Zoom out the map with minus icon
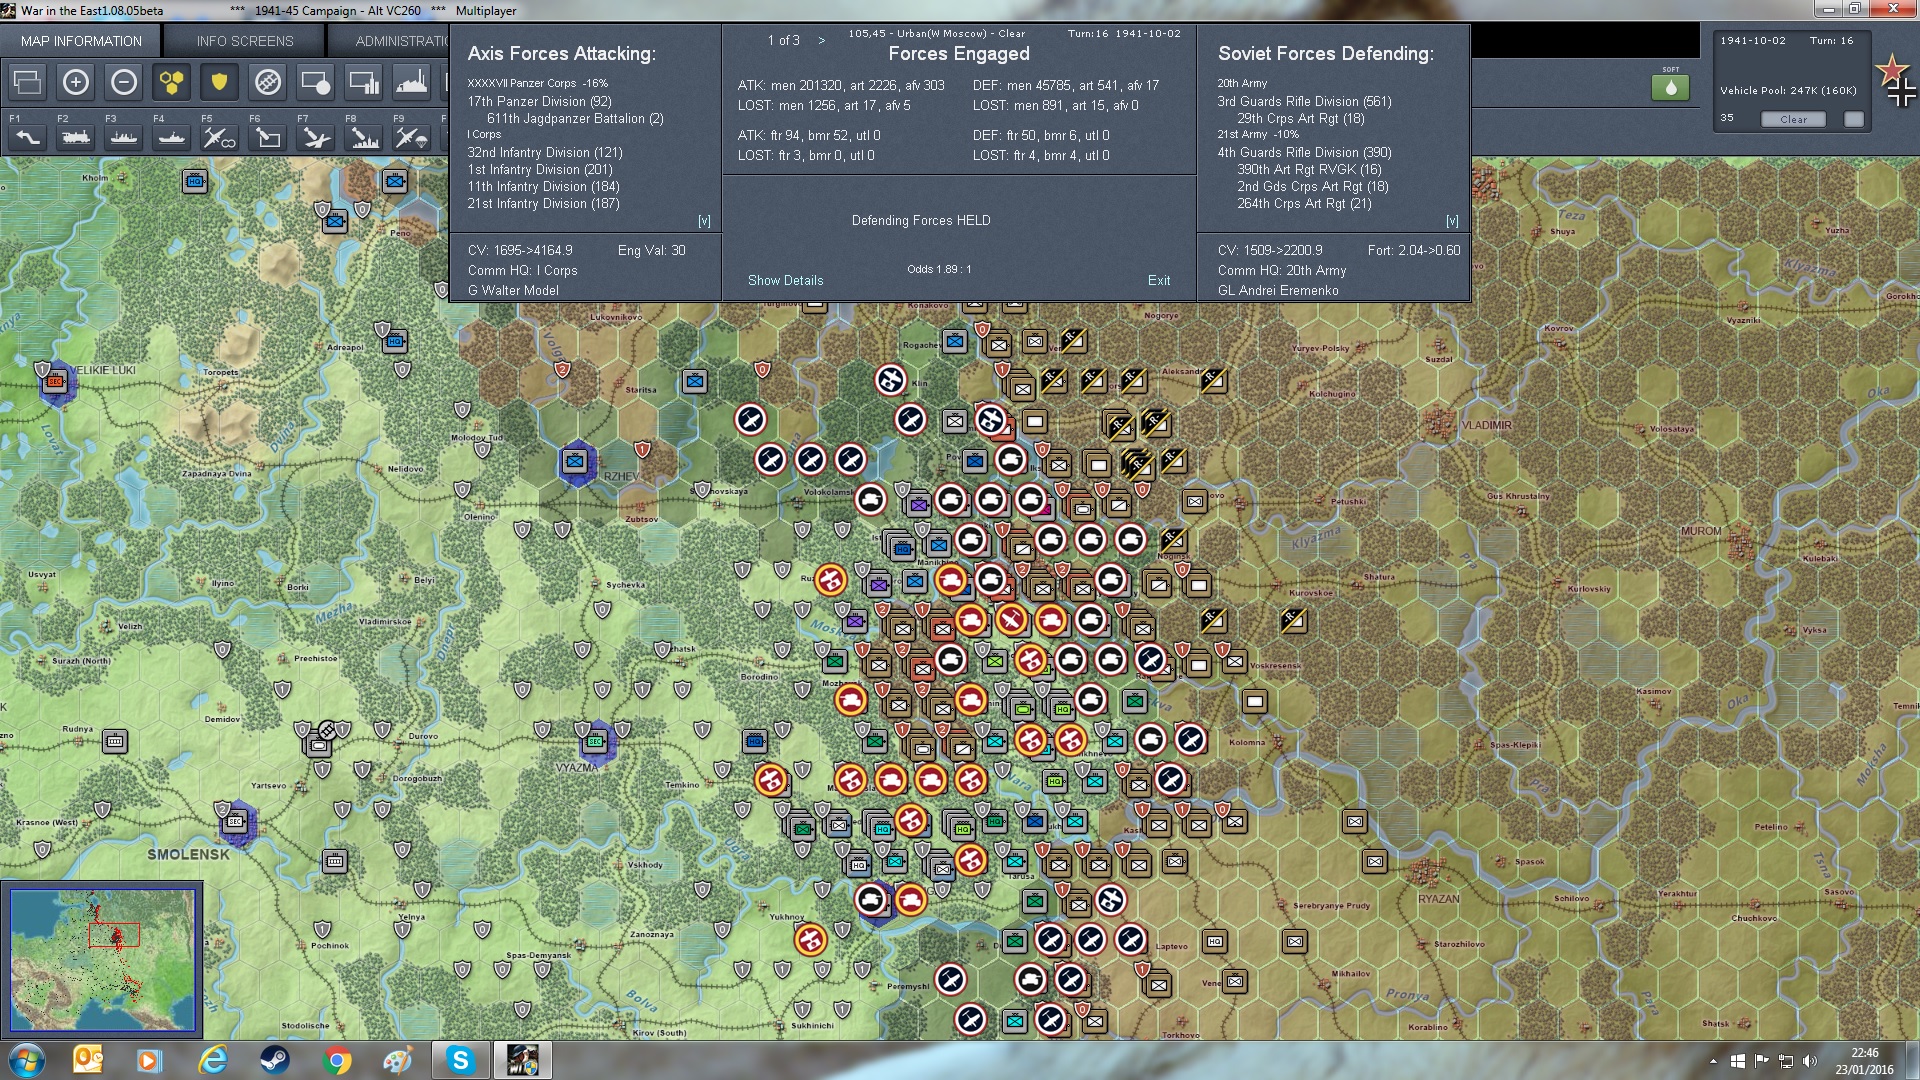Viewport: 1920px width, 1080px height. (x=124, y=82)
